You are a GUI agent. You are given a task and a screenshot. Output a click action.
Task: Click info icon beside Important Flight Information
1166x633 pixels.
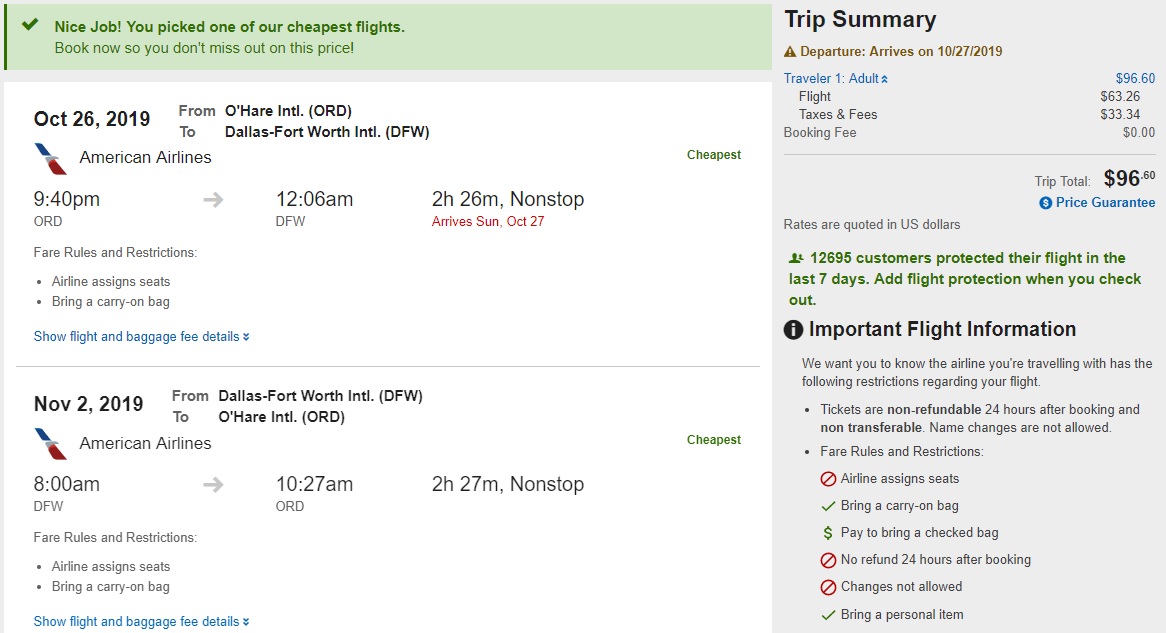click(x=794, y=330)
